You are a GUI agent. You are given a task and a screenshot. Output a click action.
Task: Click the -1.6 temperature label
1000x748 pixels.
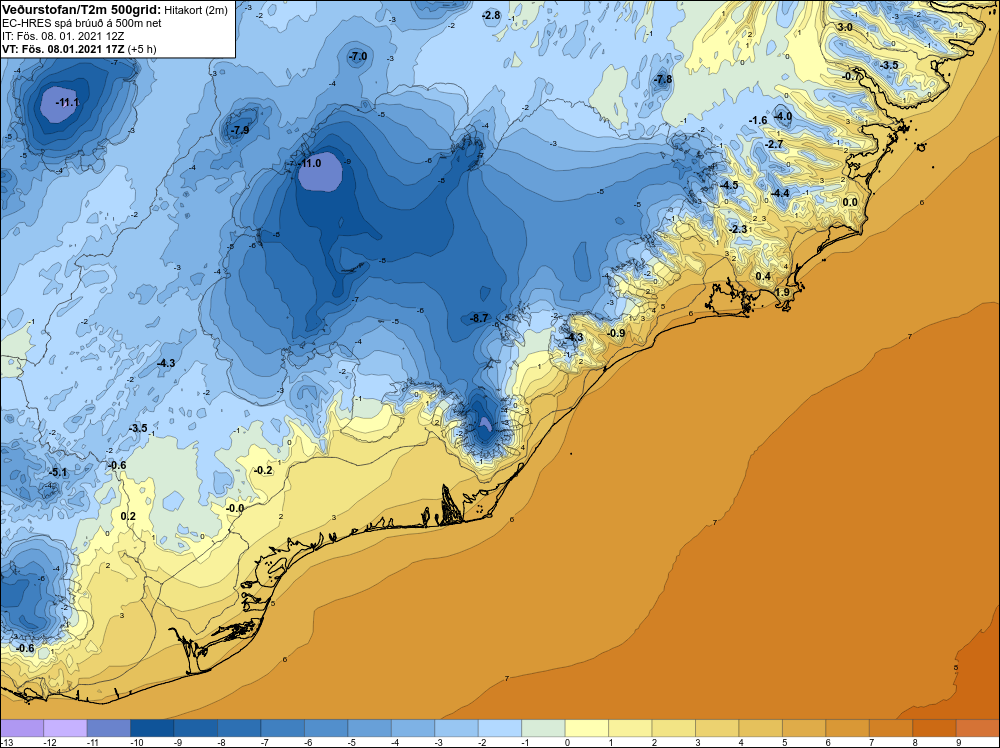point(758,120)
